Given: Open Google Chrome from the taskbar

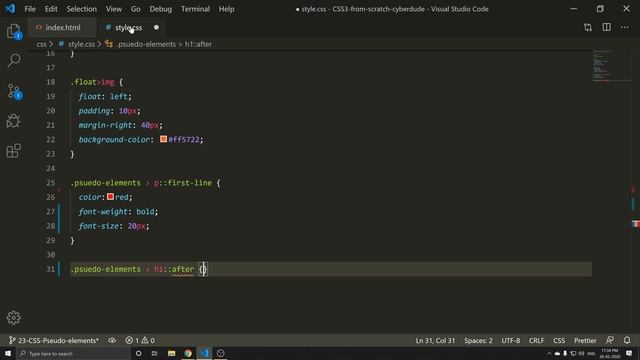Looking at the screenshot, I should (188, 353).
